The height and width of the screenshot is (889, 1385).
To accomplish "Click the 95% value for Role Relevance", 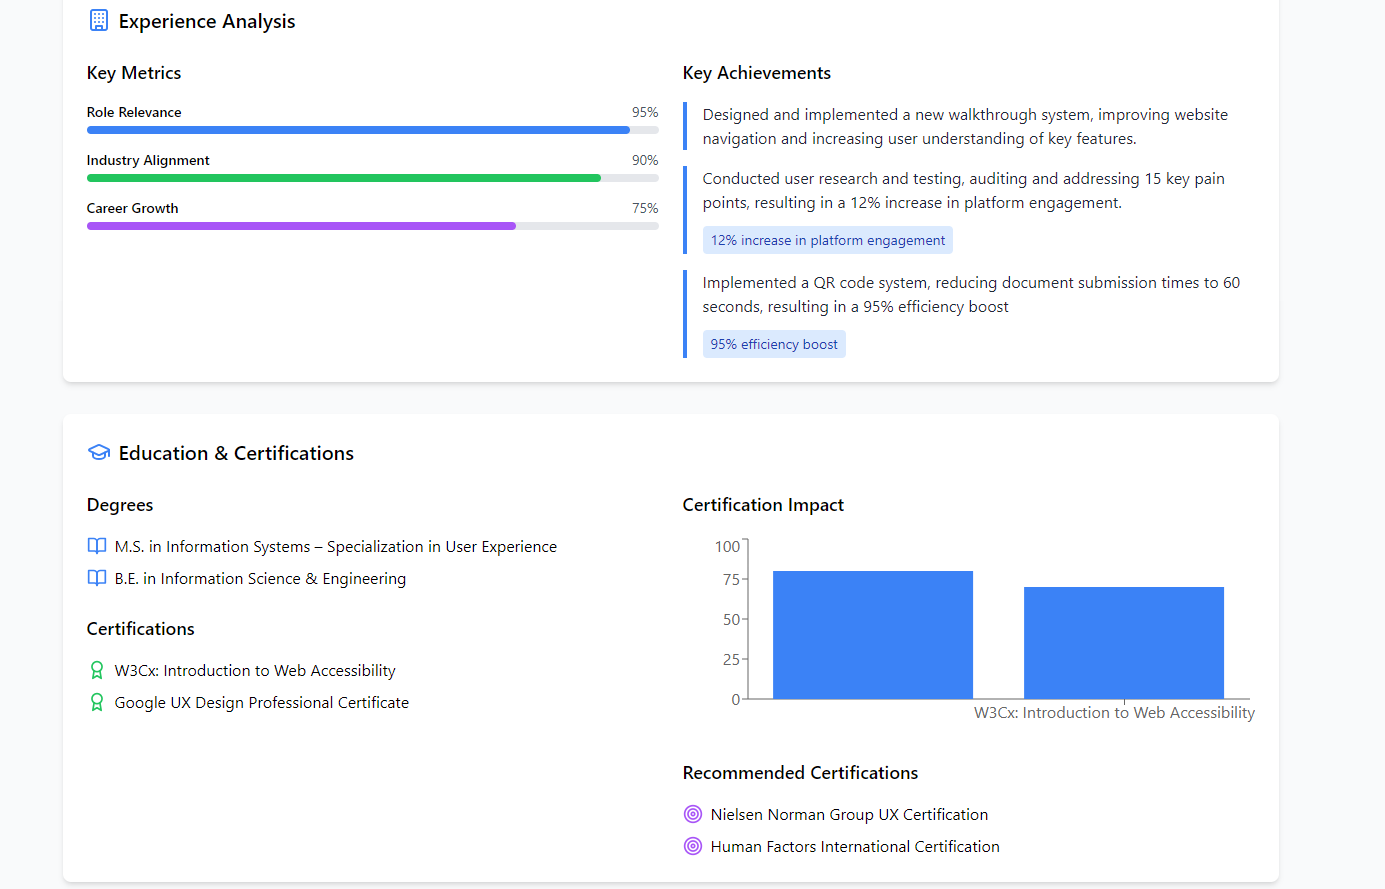I will (x=645, y=112).
